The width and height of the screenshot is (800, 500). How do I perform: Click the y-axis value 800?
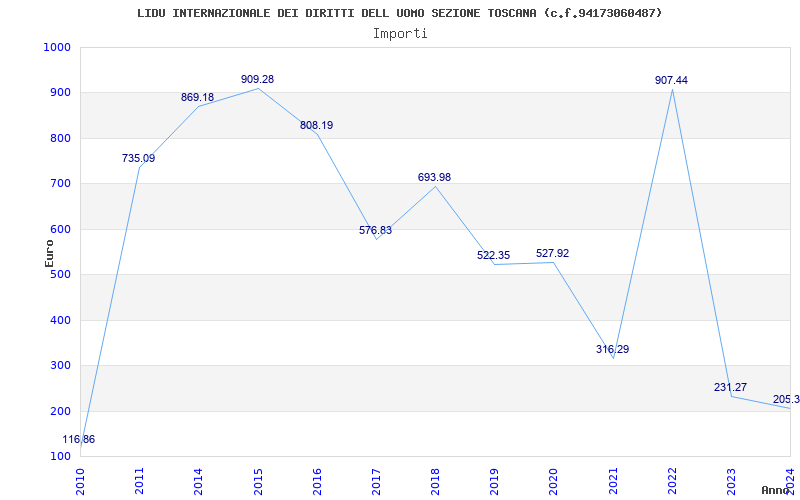(x=60, y=138)
